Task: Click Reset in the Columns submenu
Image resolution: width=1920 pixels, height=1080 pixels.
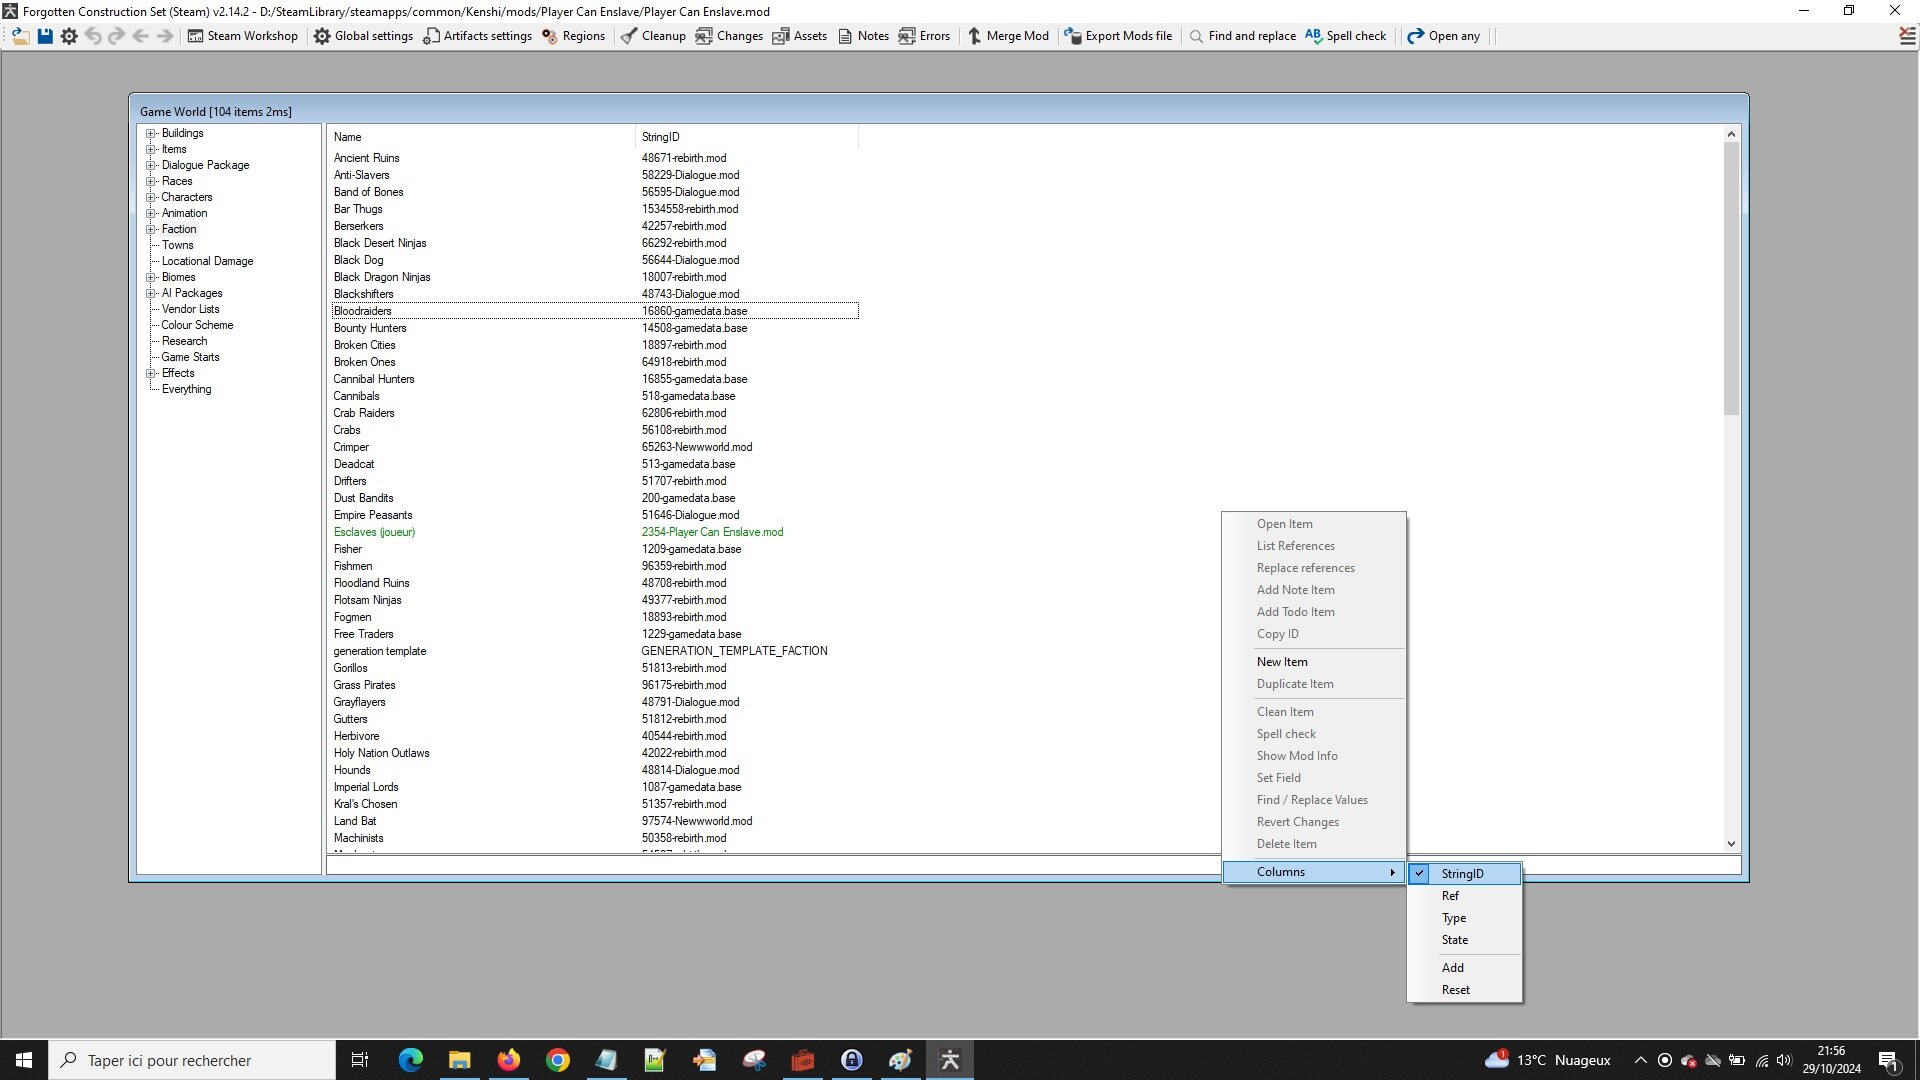Action: 1464,990
